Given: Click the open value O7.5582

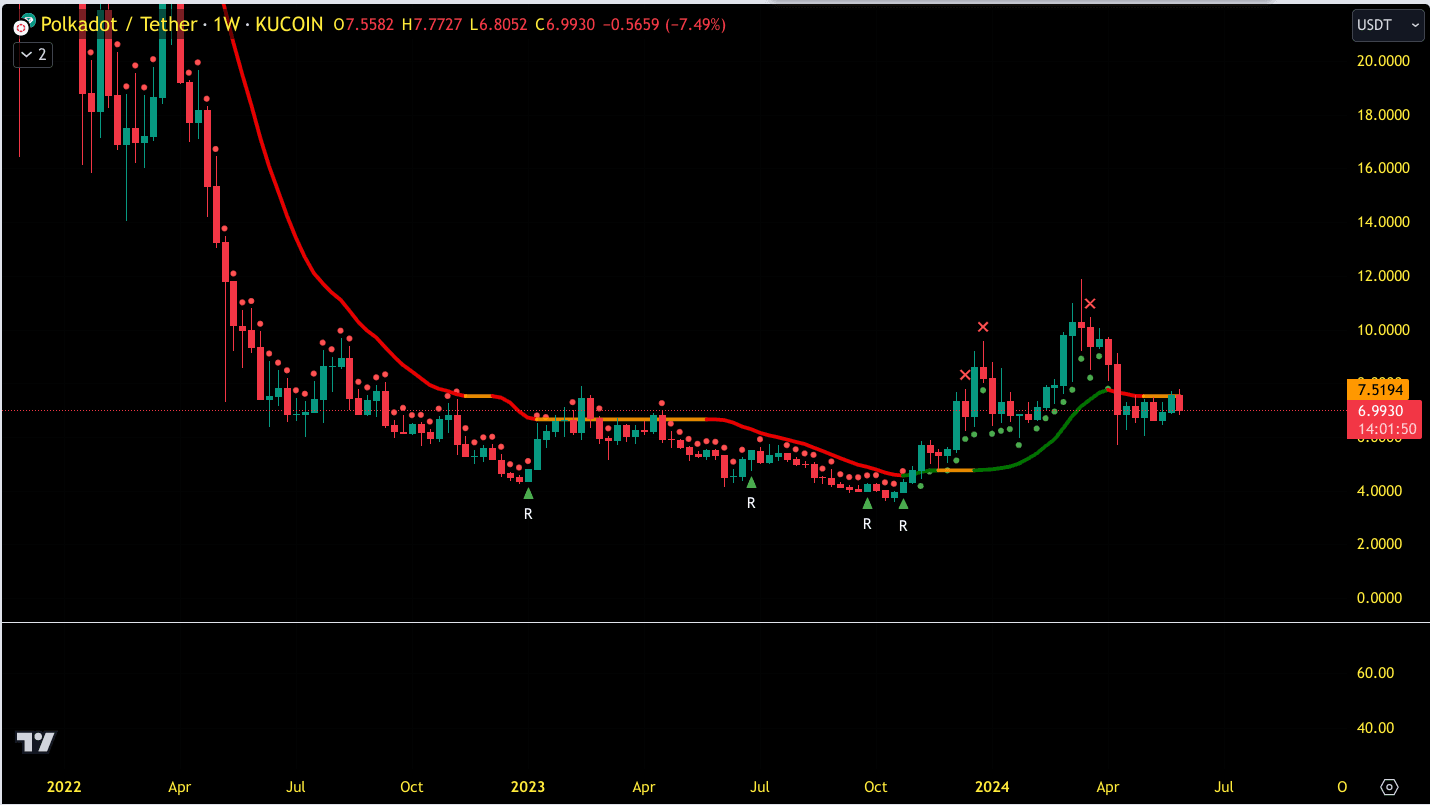Looking at the screenshot, I should tap(365, 24).
